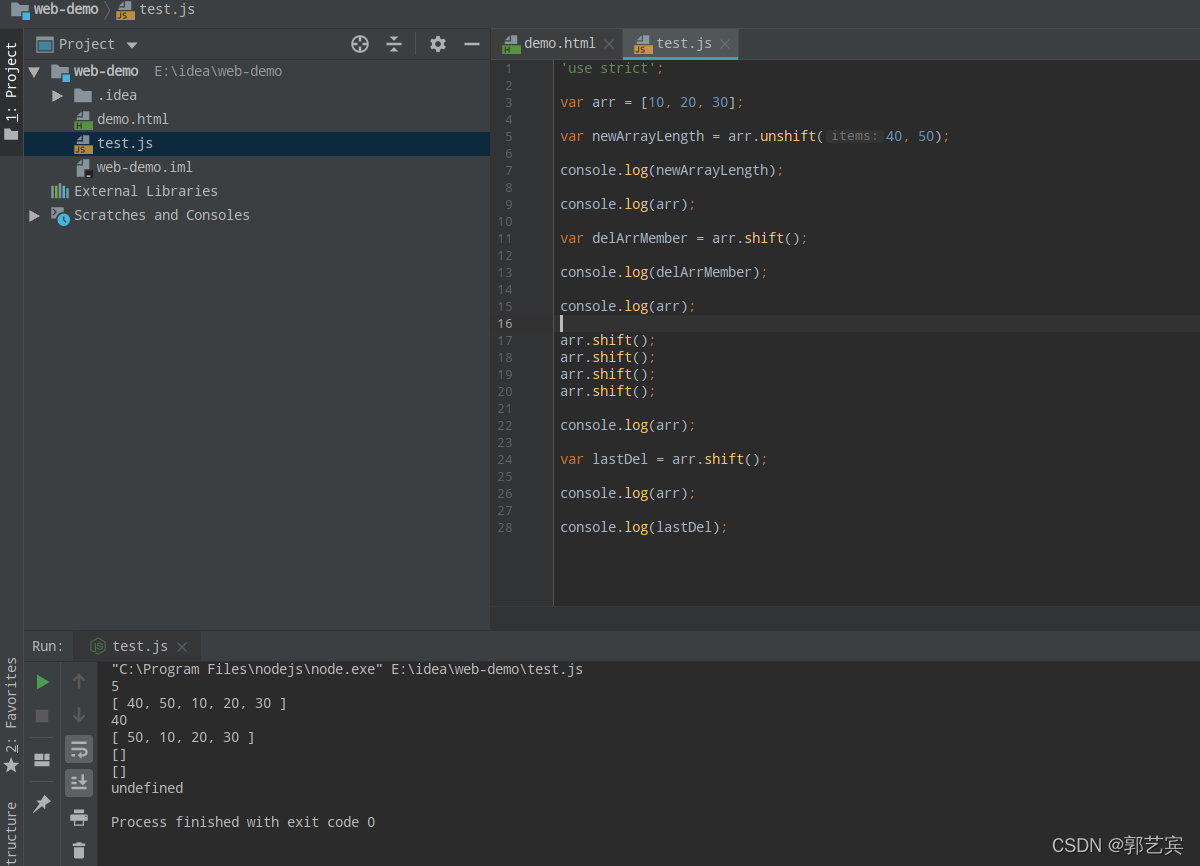Click var lastDel line 24
The height and width of the screenshot is (866, 1200).
(x=664, y=459)
